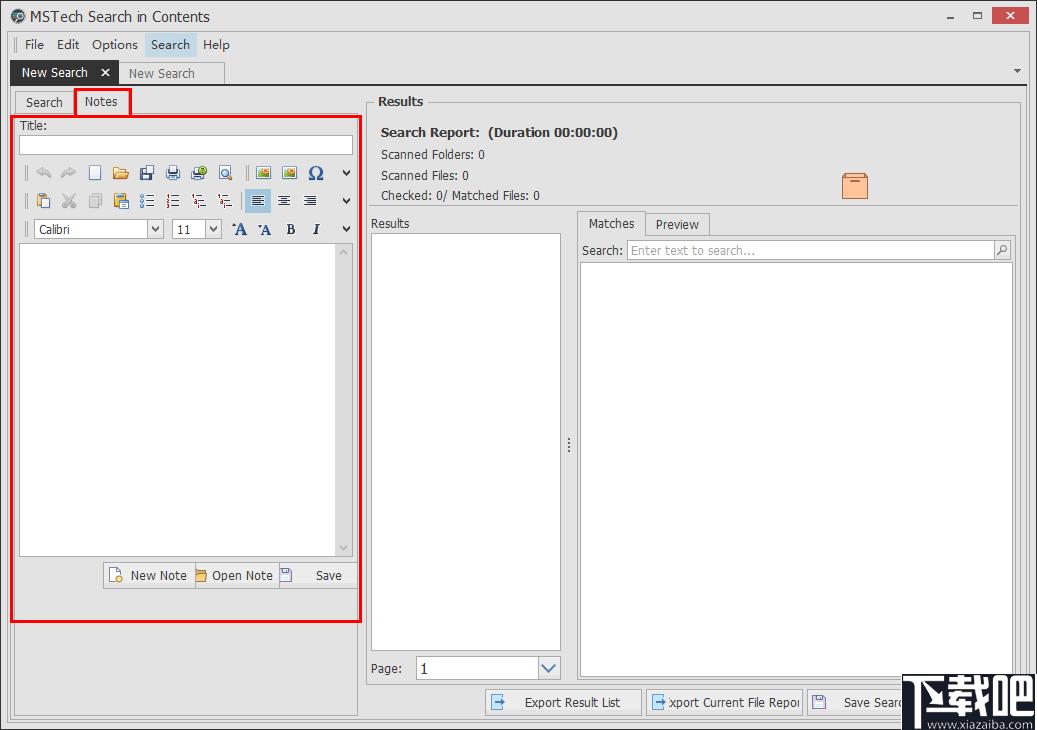
Task: Click the first multilevel list icon
Action: [198, 200]
